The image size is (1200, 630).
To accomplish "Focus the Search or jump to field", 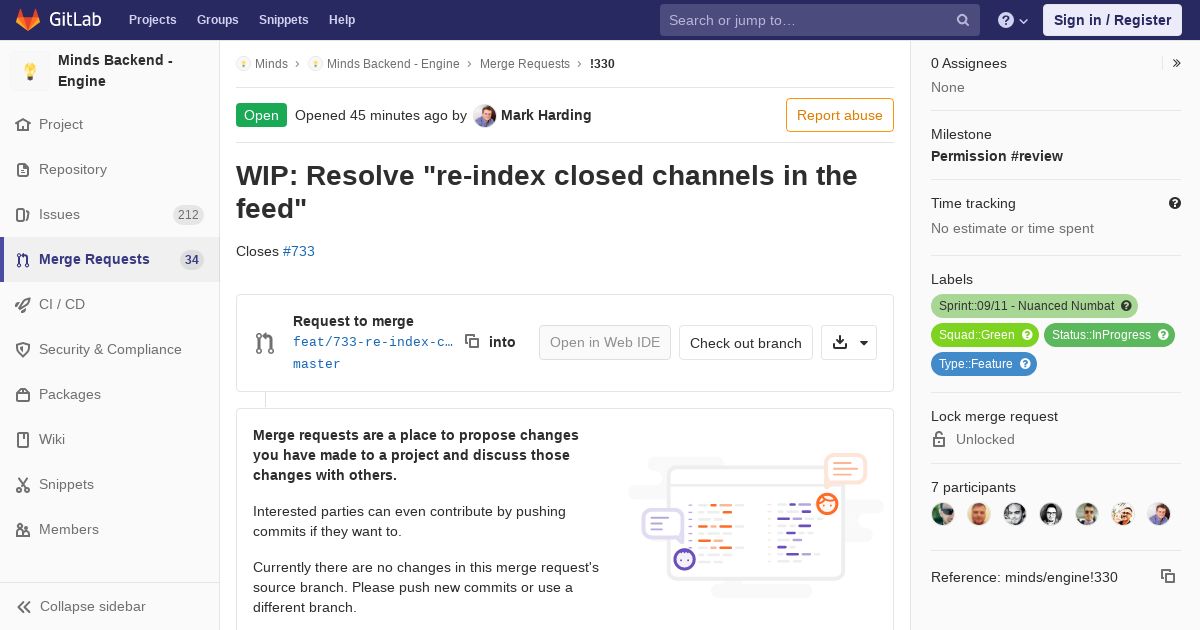I will click(820, 20).
